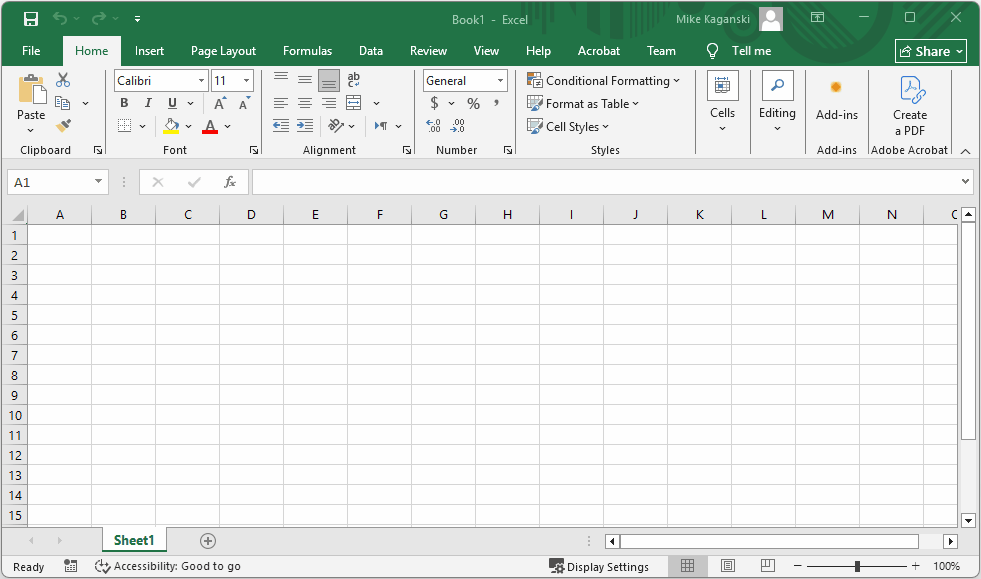Open the Calibri font name dropdown
This screenshot has width=981, height=579.
pyautogui.click(x=201, y=81)
